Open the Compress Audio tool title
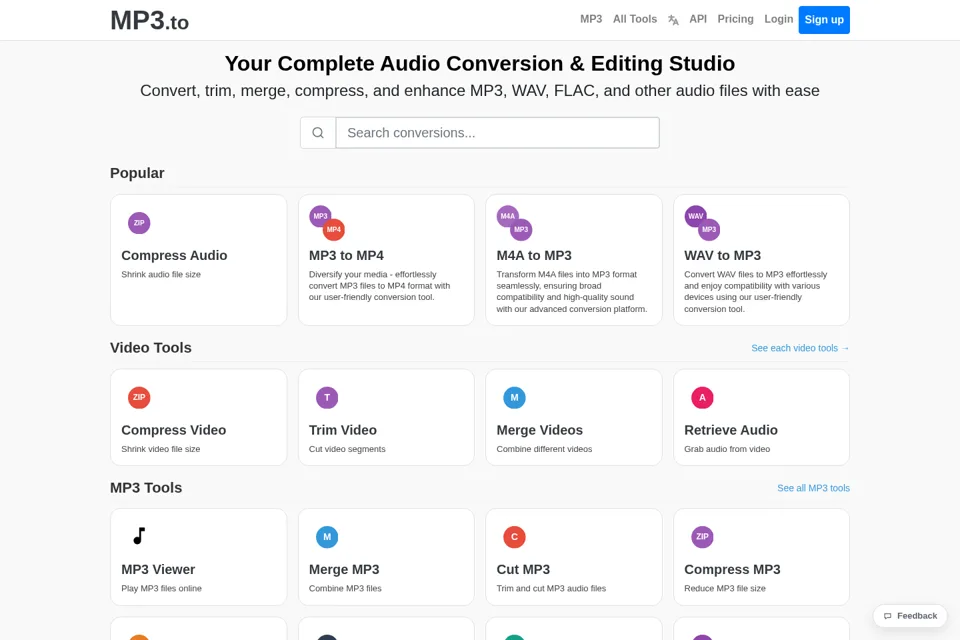This screenshot has height=640, width=960. pos(174,255)
